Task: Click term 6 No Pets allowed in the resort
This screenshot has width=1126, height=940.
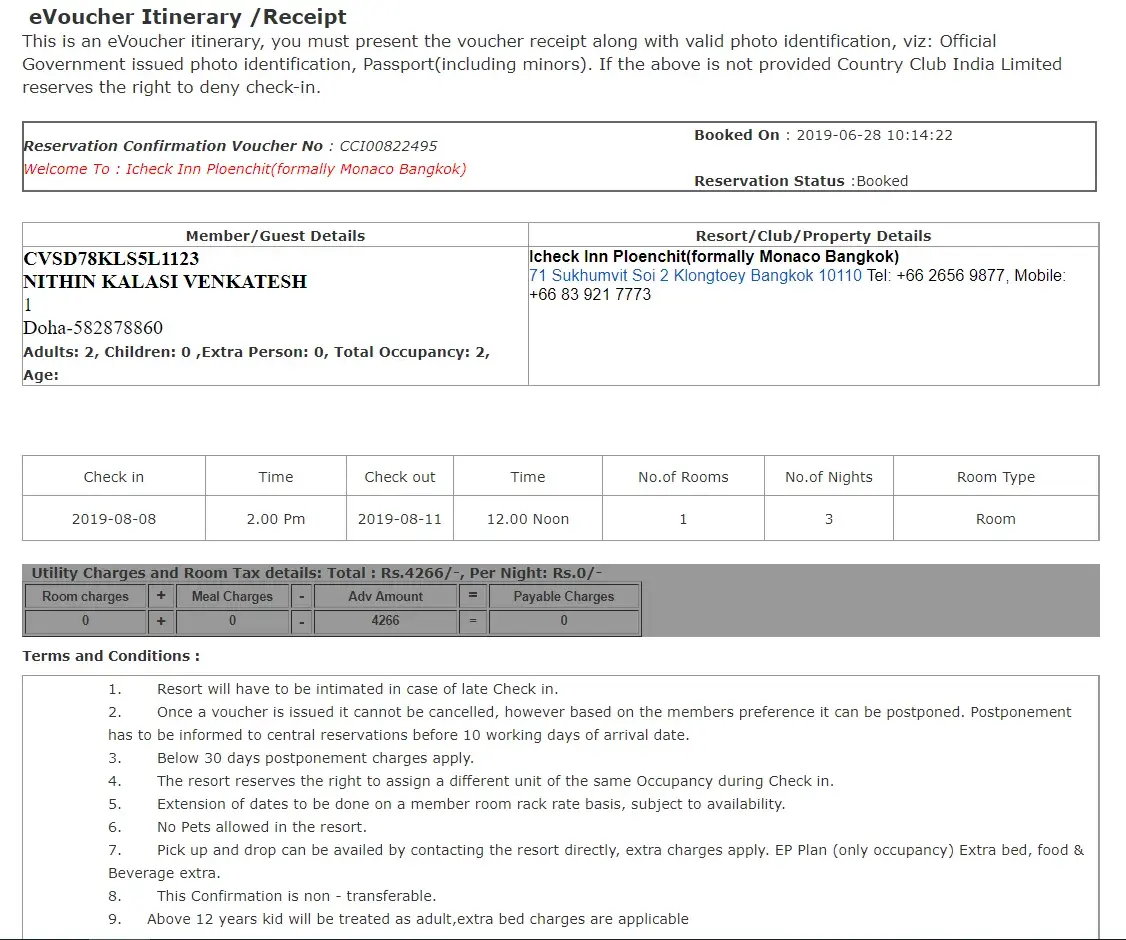Action: (x=262, y=827)
